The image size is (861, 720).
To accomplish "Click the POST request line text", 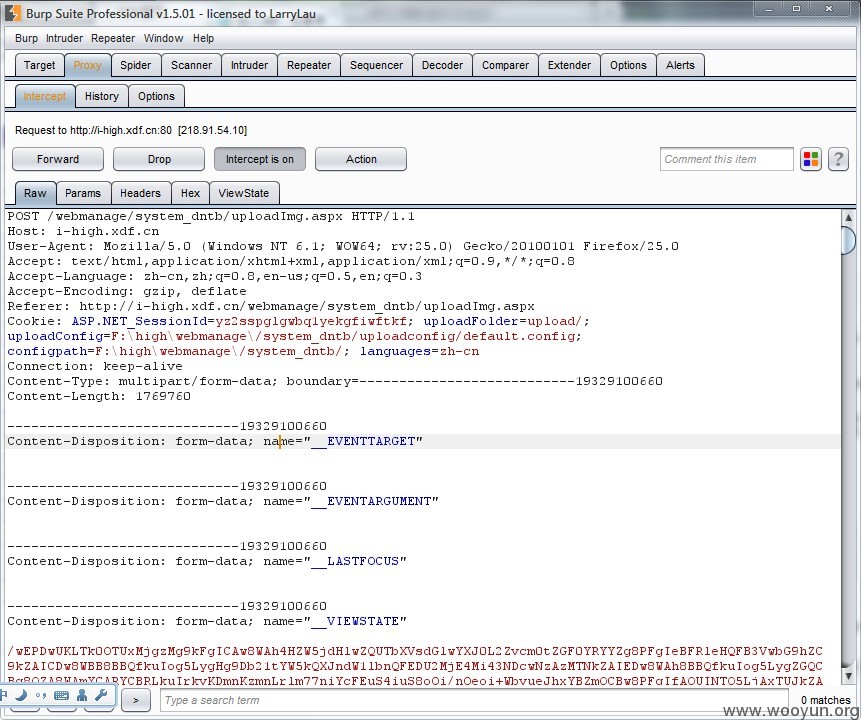I will tap(211, 216).
